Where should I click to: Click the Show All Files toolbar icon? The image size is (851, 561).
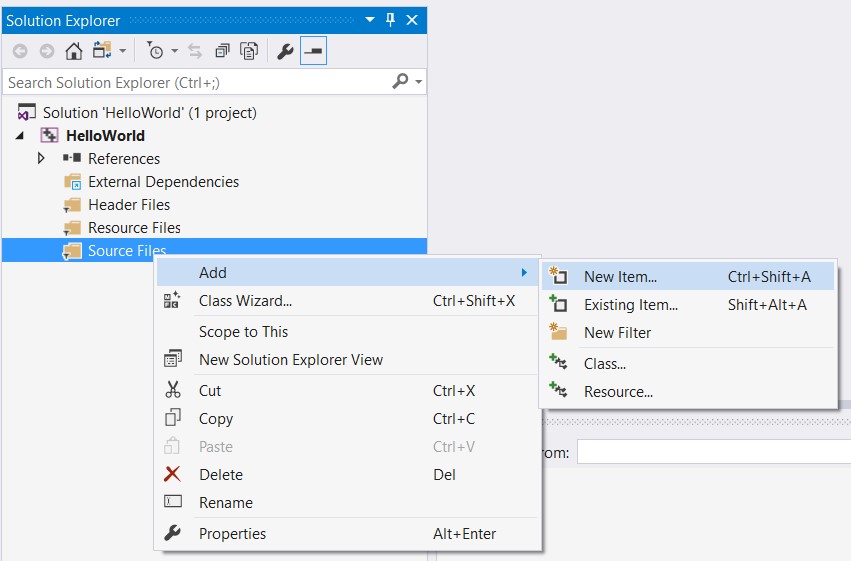250,51
